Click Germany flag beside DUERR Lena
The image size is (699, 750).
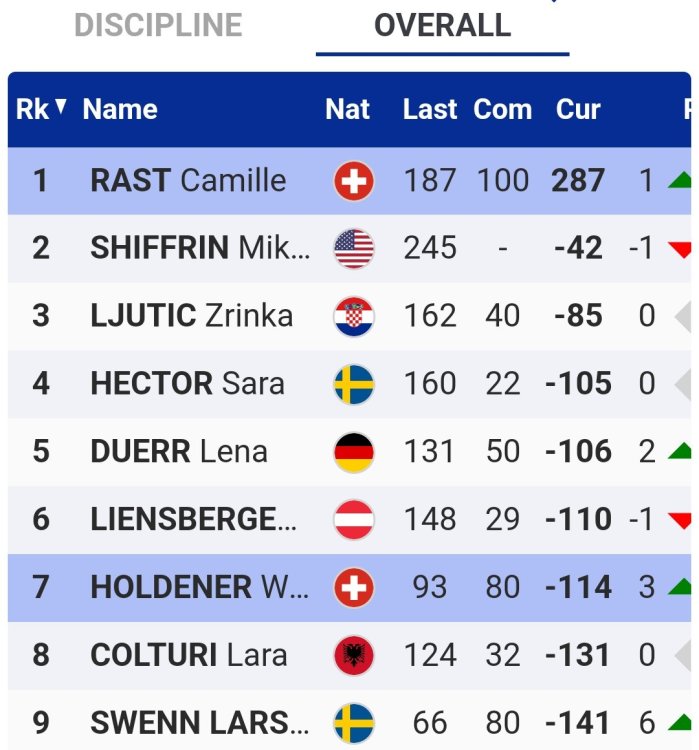353,452
